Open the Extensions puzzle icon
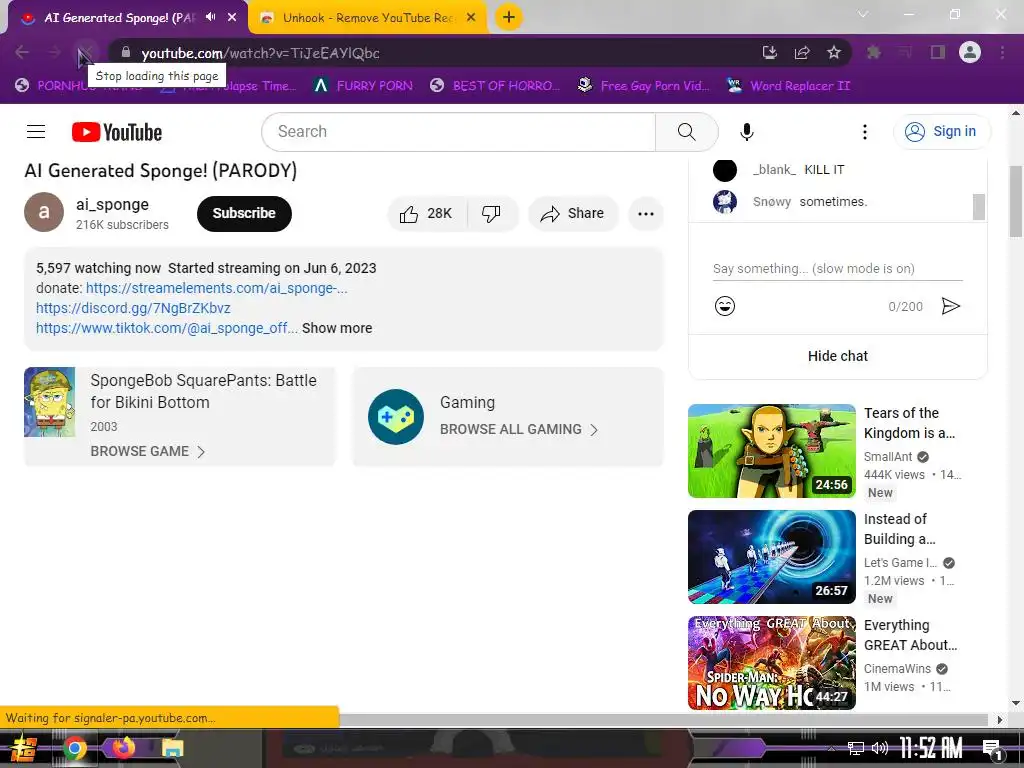Image resolution: width=1024 pixels, height=768 pixels. pos(874,53)
